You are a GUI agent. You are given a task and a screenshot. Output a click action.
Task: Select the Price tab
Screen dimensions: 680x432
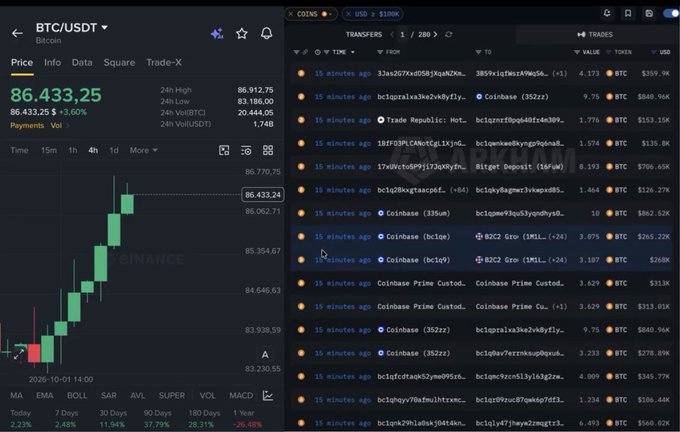point(22,62)
